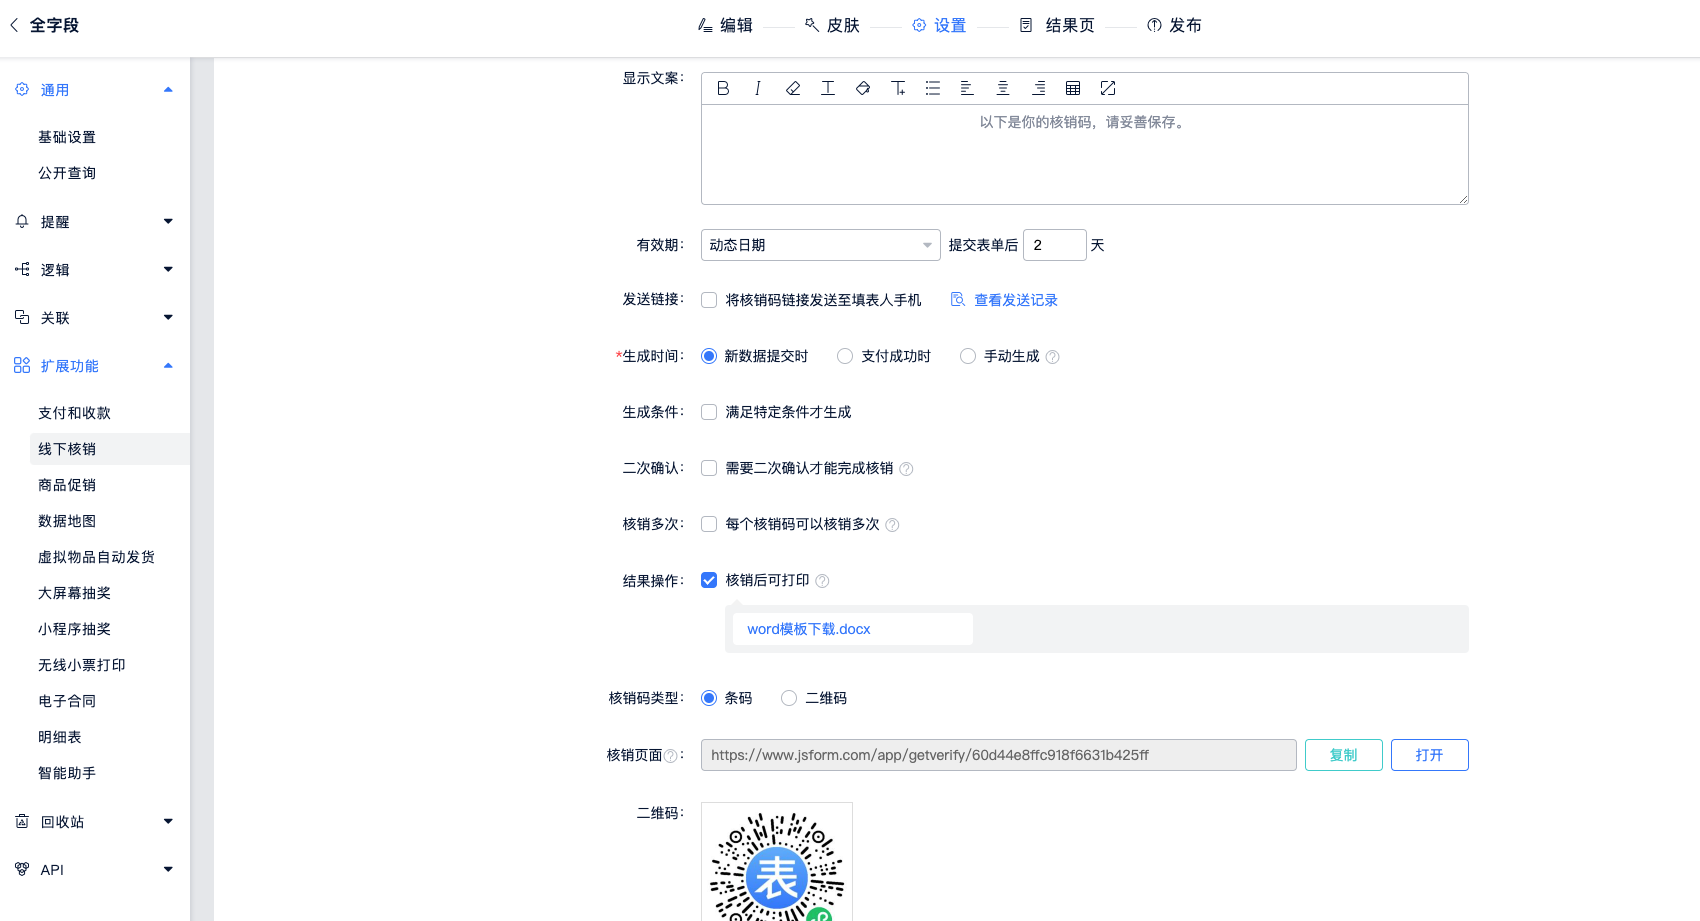
Task: Click the 复制 button
Action: point(1343,755)
